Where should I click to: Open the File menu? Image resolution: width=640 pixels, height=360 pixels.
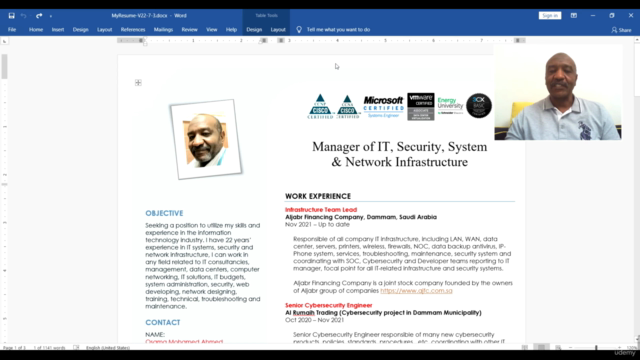click(12, 29)
